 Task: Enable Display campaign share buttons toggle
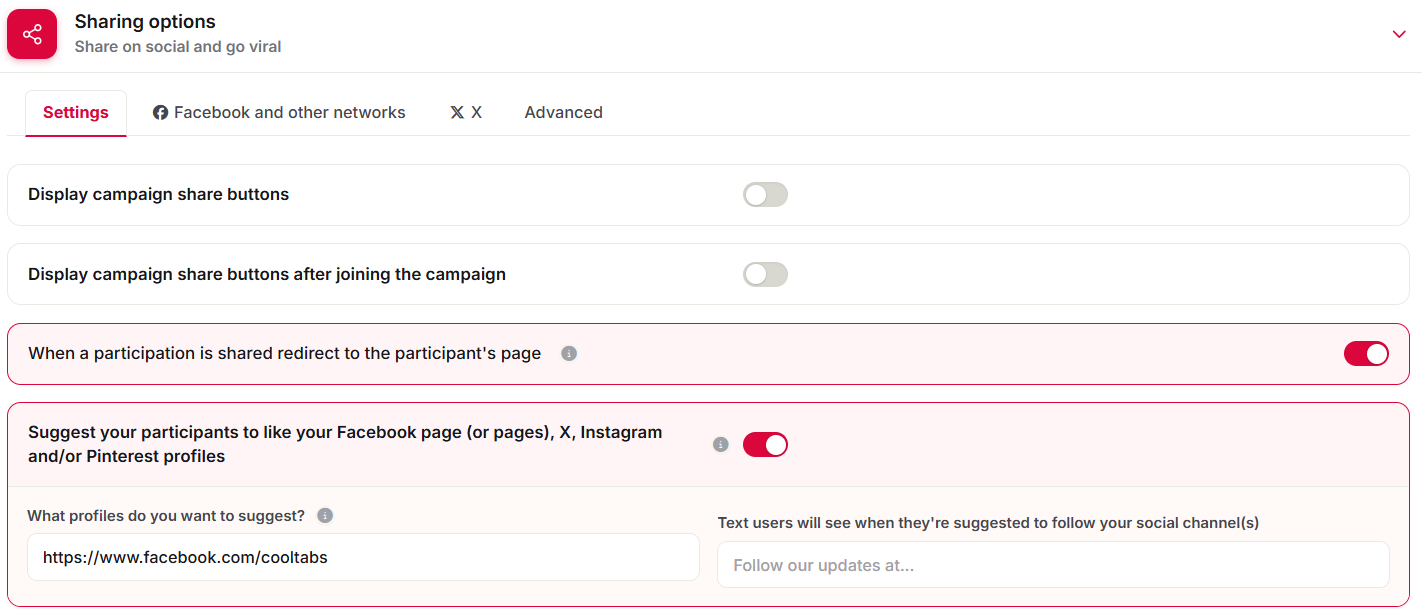click(x=765, y=195)
